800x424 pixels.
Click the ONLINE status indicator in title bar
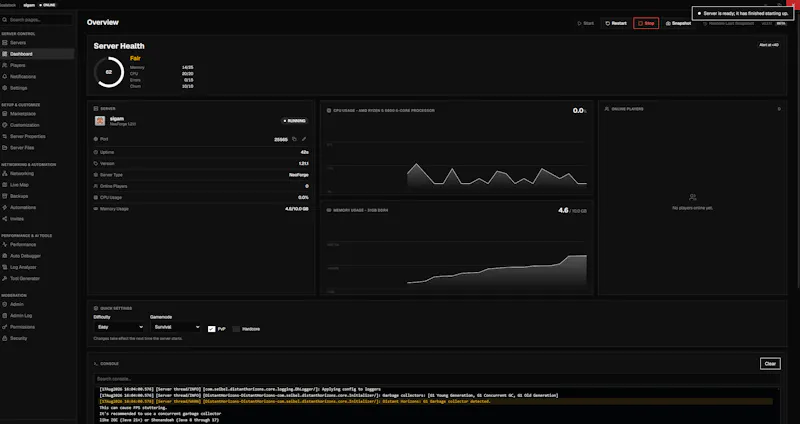[48, 5]
